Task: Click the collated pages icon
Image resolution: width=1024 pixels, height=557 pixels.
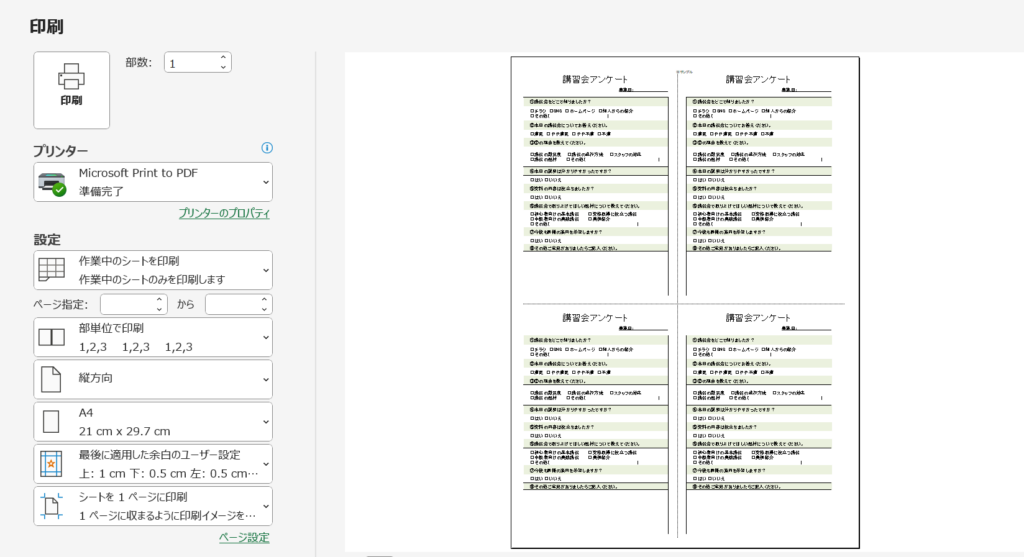Action: (x=52, y=337)
